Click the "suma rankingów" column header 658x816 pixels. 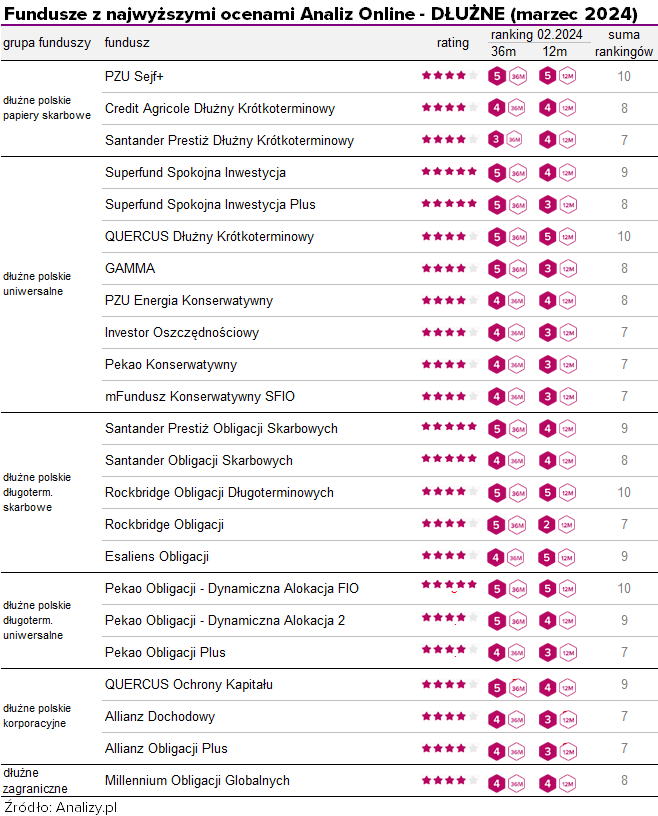coord(623,43)
